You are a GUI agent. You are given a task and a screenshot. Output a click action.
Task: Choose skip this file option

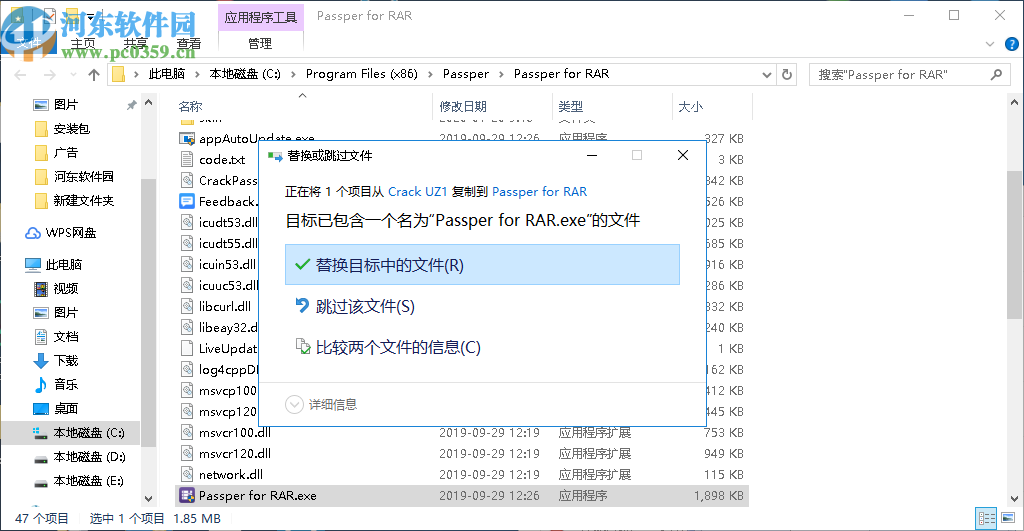pos(356,306)
